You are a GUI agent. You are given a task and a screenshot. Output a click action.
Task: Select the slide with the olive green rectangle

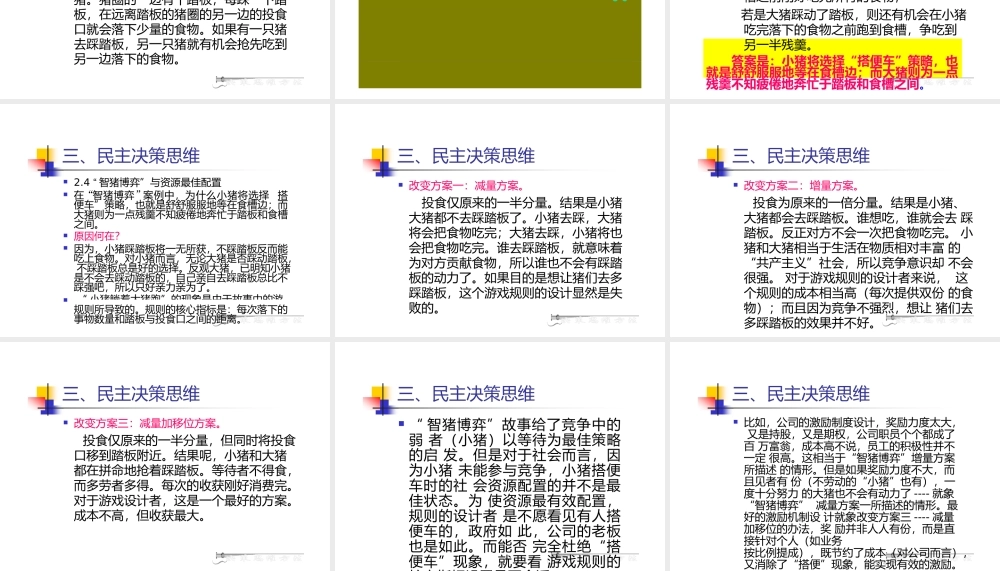click(x=500, y=49)
